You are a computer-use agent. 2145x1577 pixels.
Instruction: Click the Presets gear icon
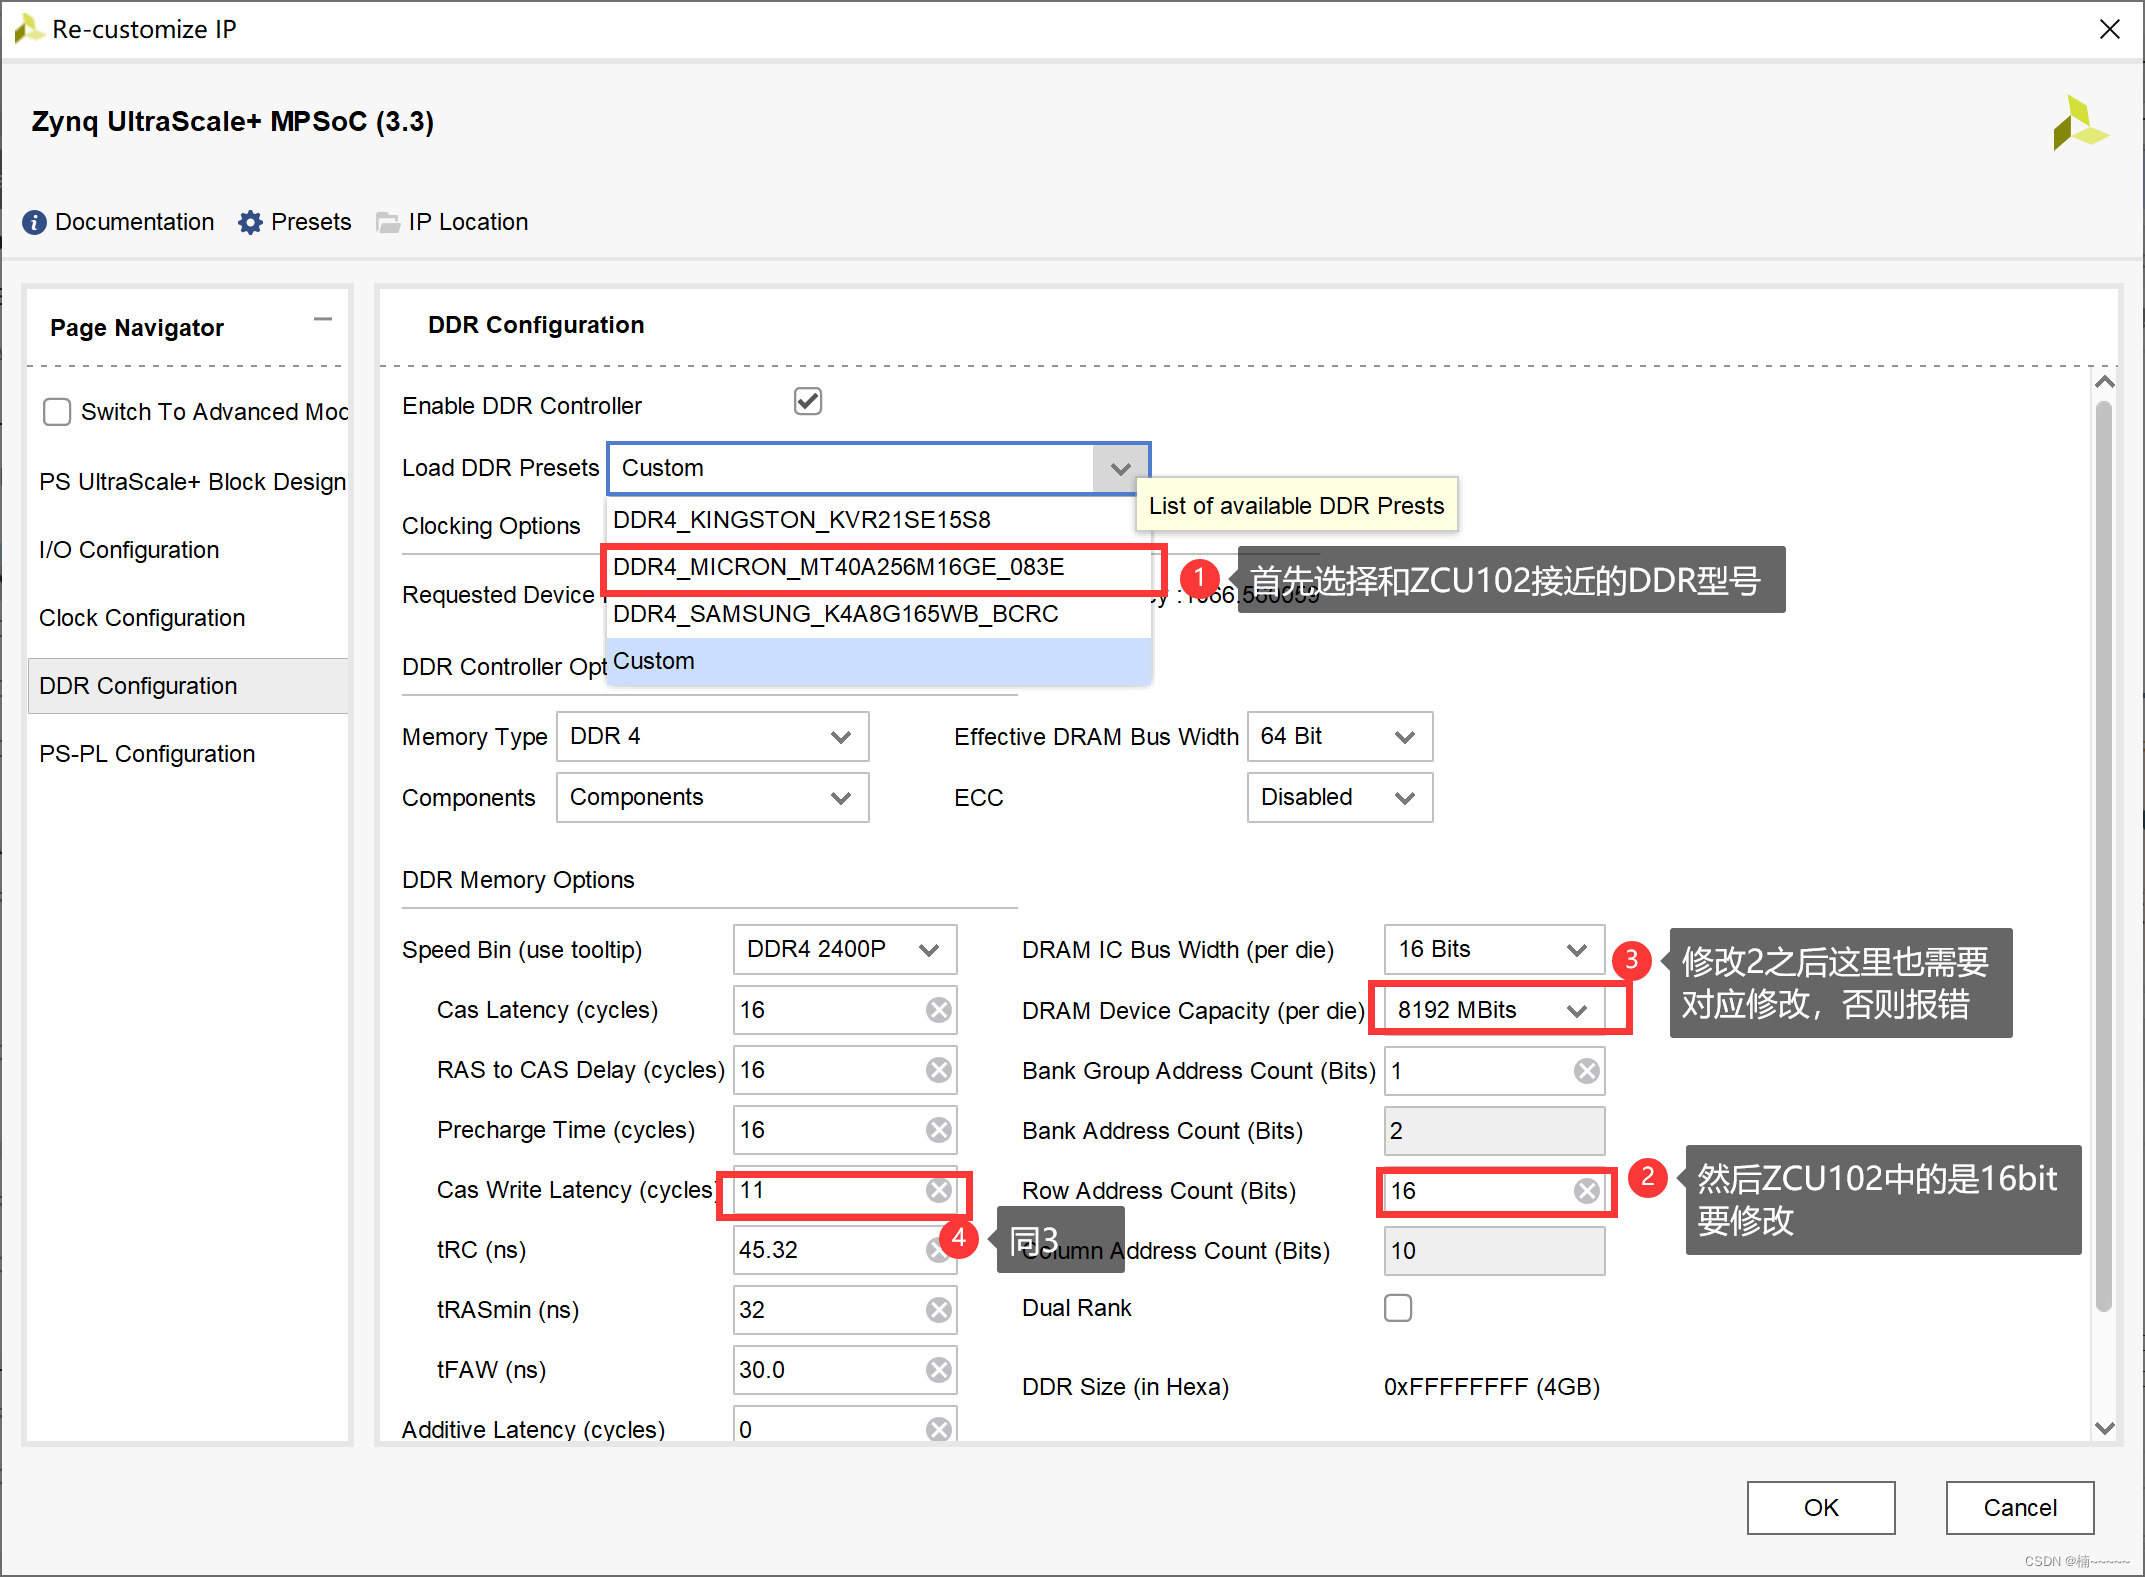[250, 222]
